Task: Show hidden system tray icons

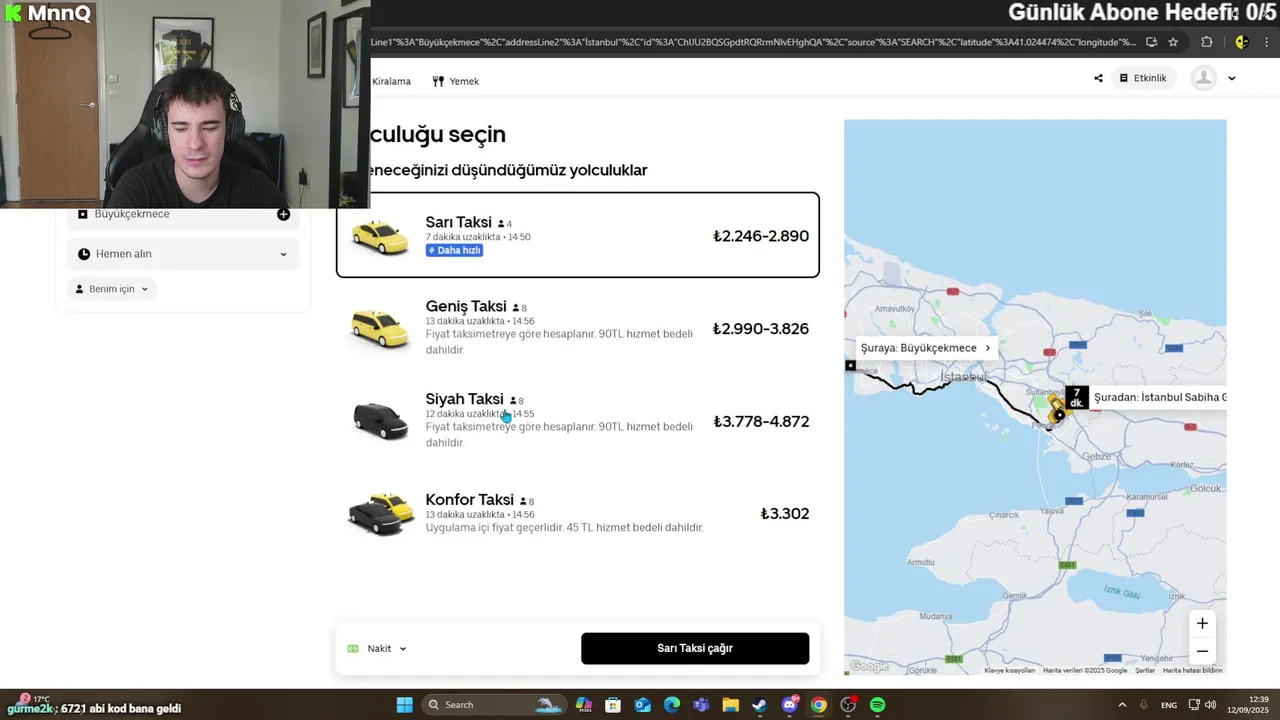Action: point(1122,705)
